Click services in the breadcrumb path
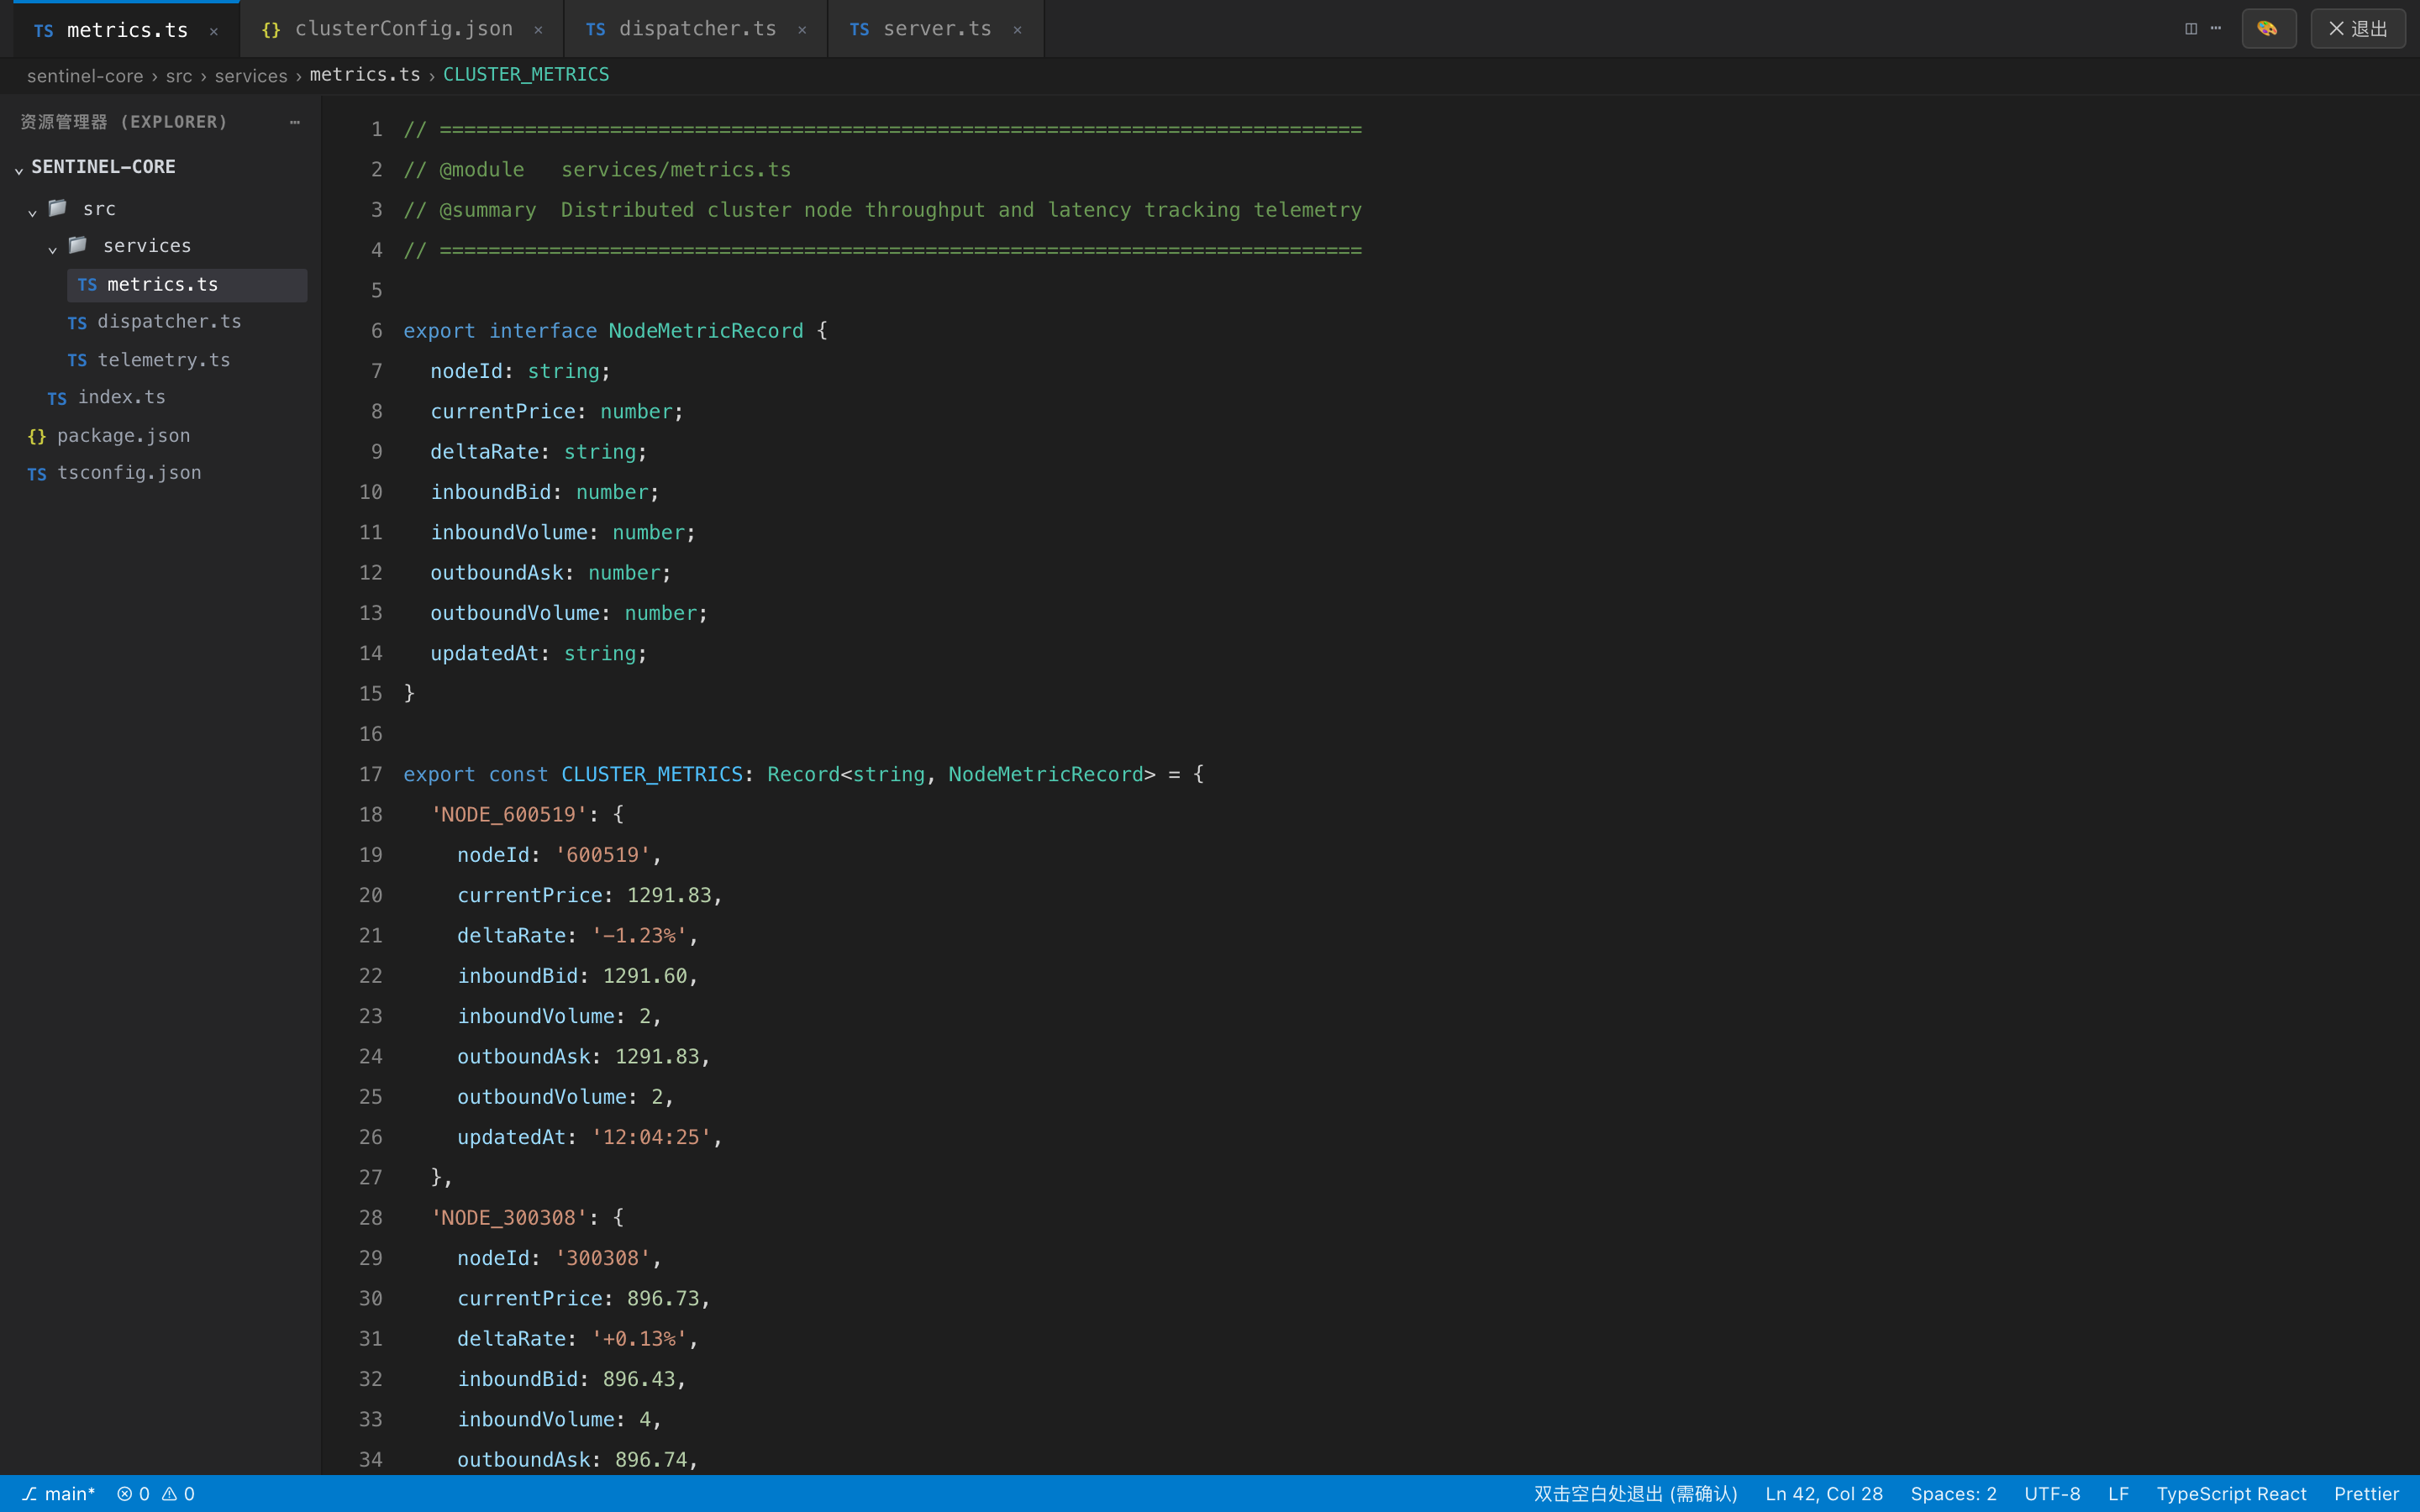Screen dimensions: 2420x1512 [x=251, y=76]
